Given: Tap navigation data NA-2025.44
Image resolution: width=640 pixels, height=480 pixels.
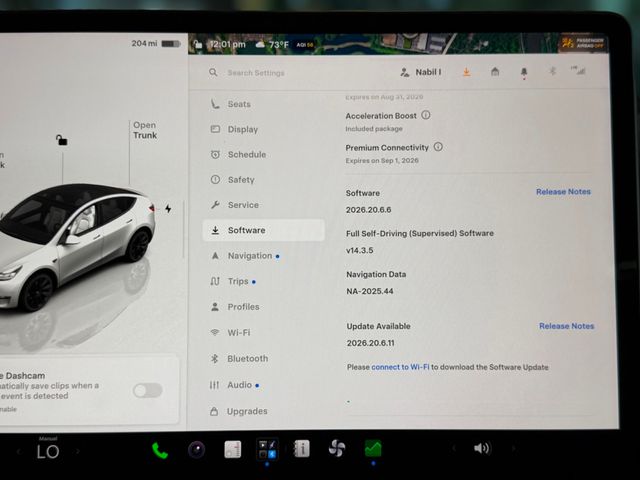Looking at the screenshot, I should tap(370, 291).
